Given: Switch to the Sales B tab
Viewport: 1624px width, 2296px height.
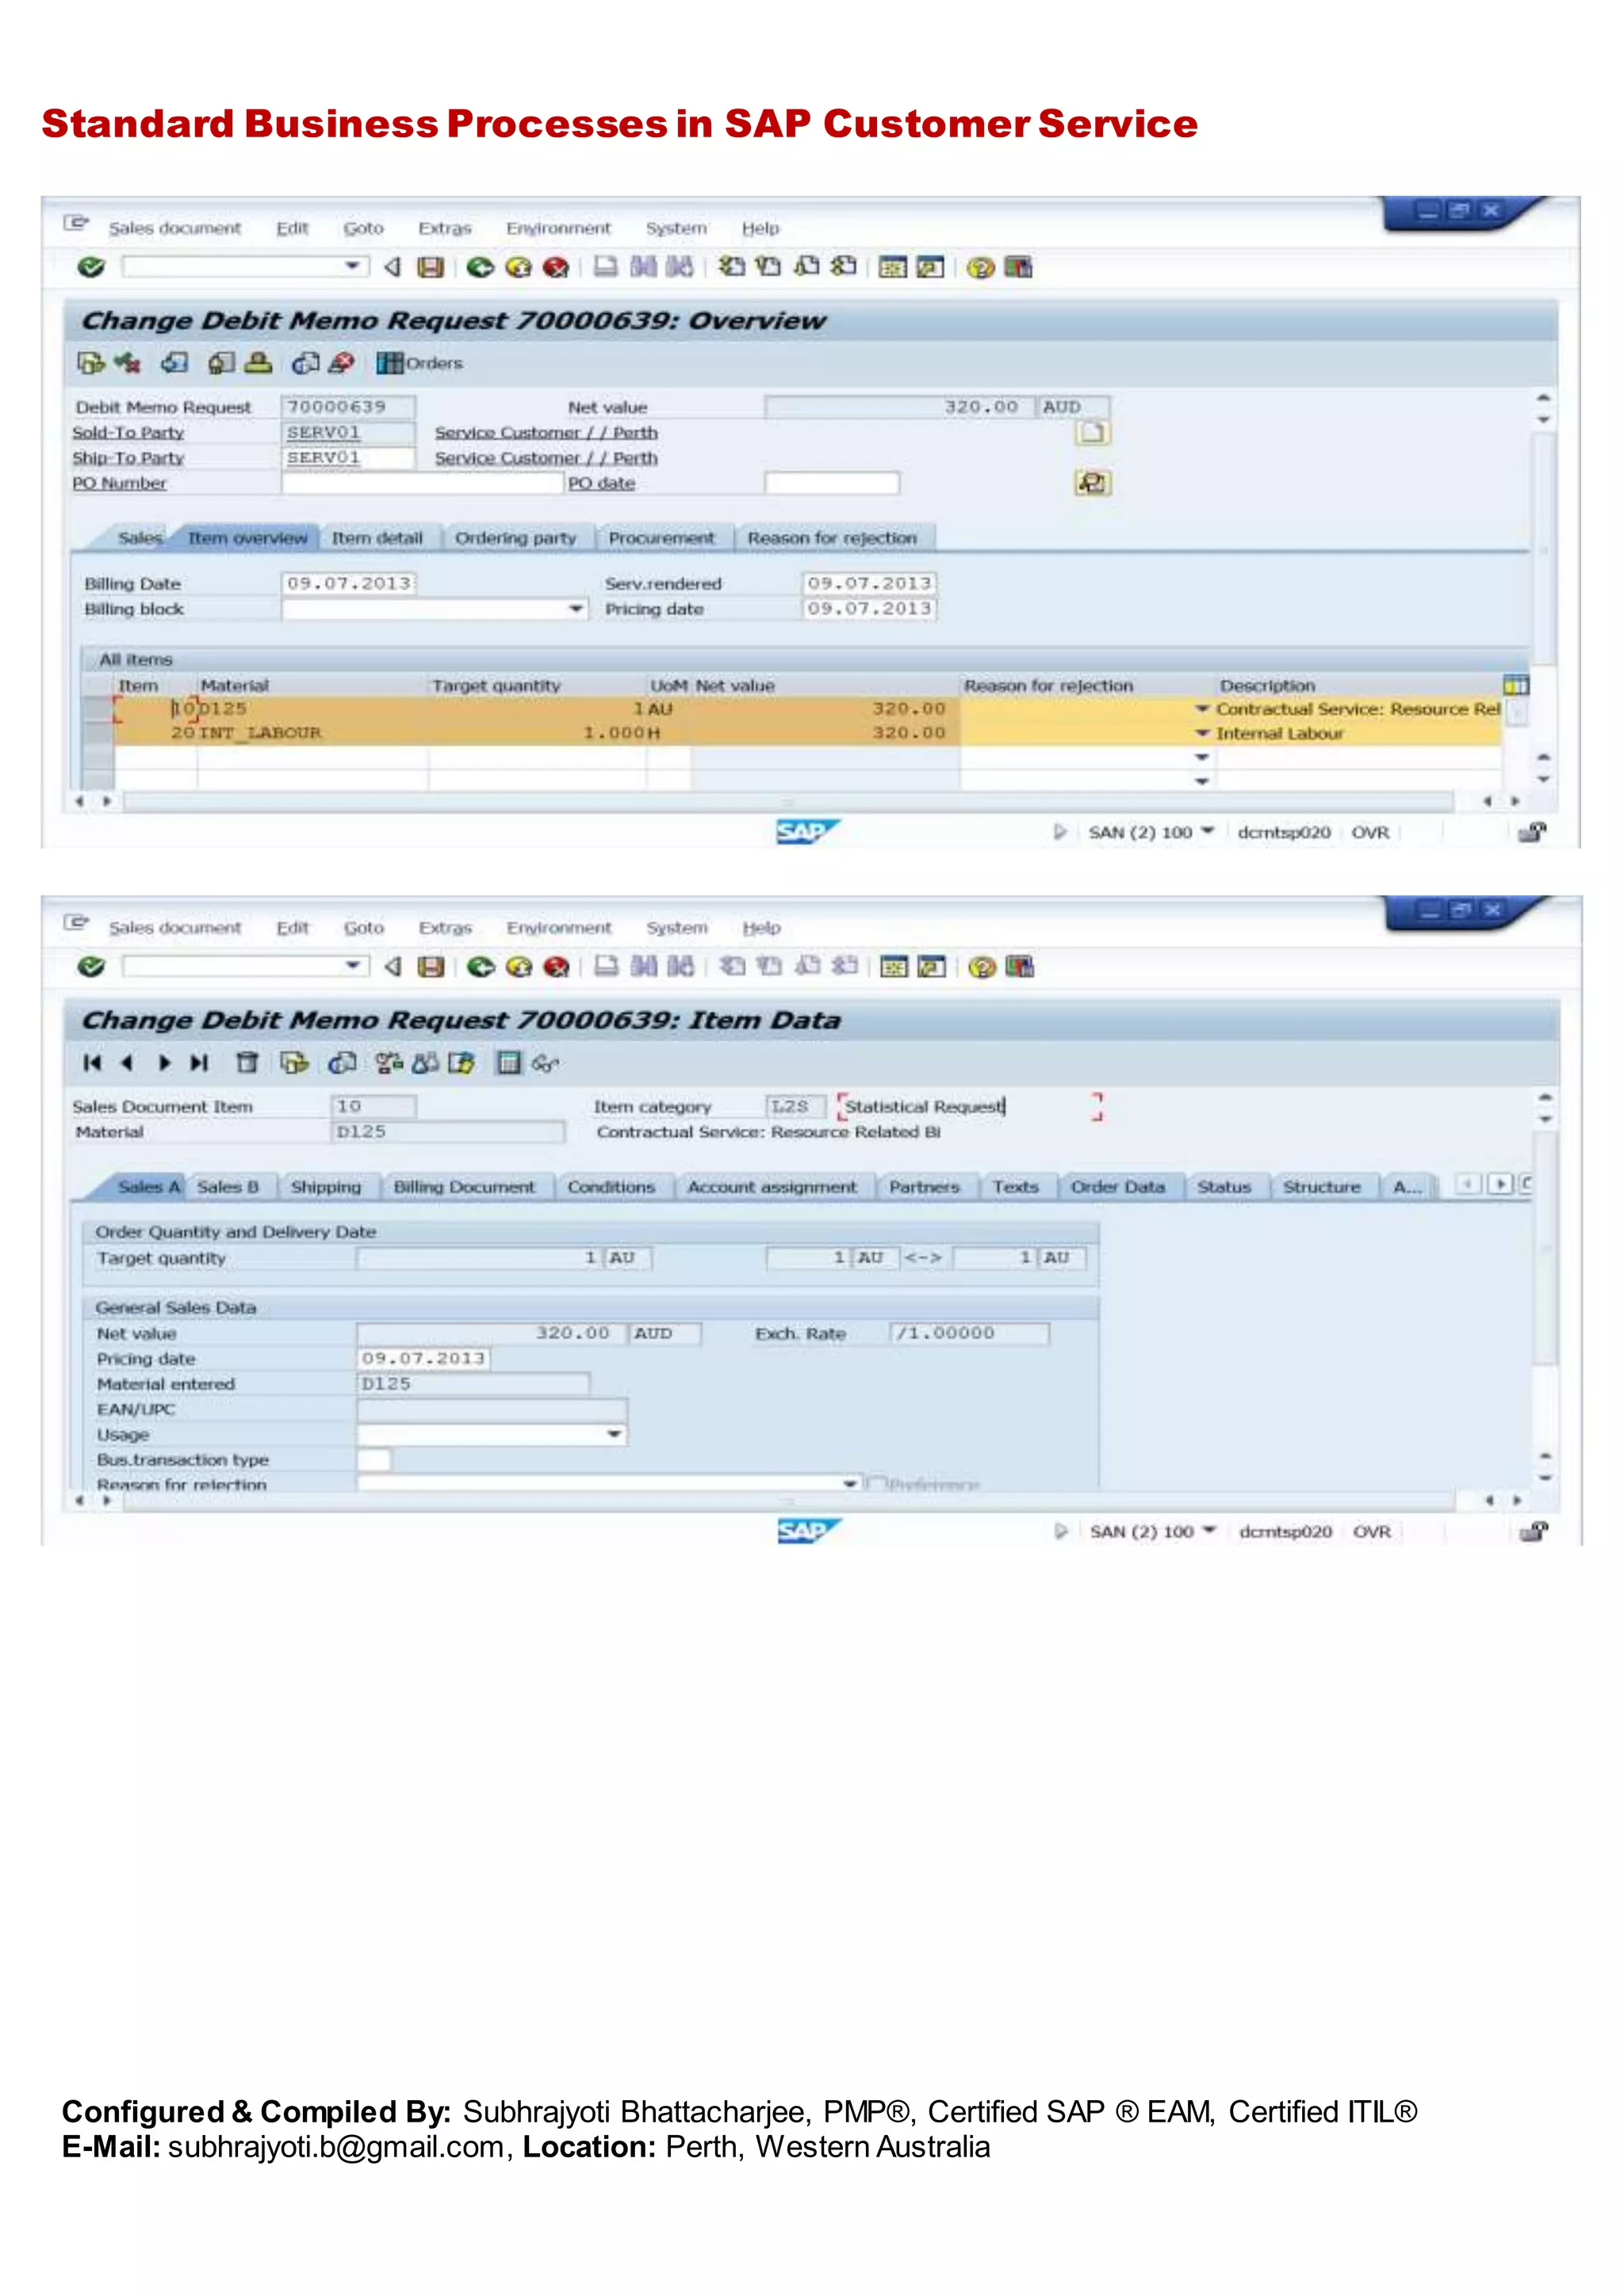Looking at the screenshot, I should pos(228,1187).
